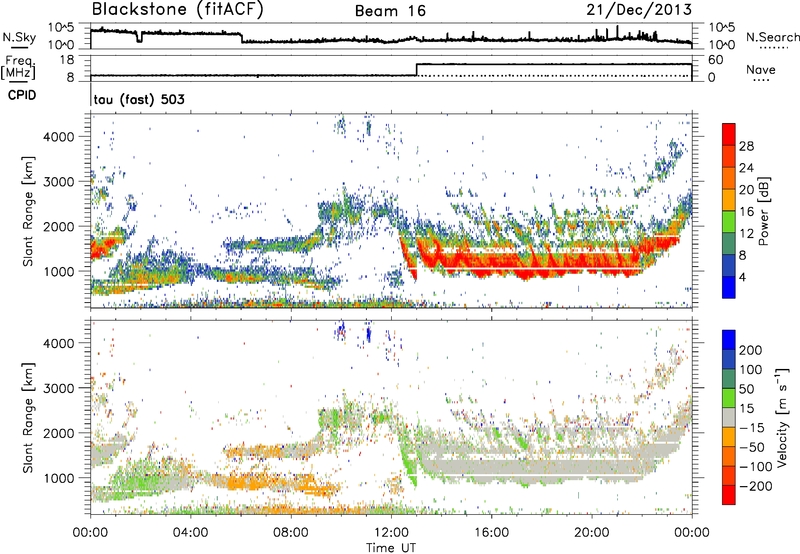
Task: Click the "-200" tick on Velocity colorbar
Action: coord(754,486)
